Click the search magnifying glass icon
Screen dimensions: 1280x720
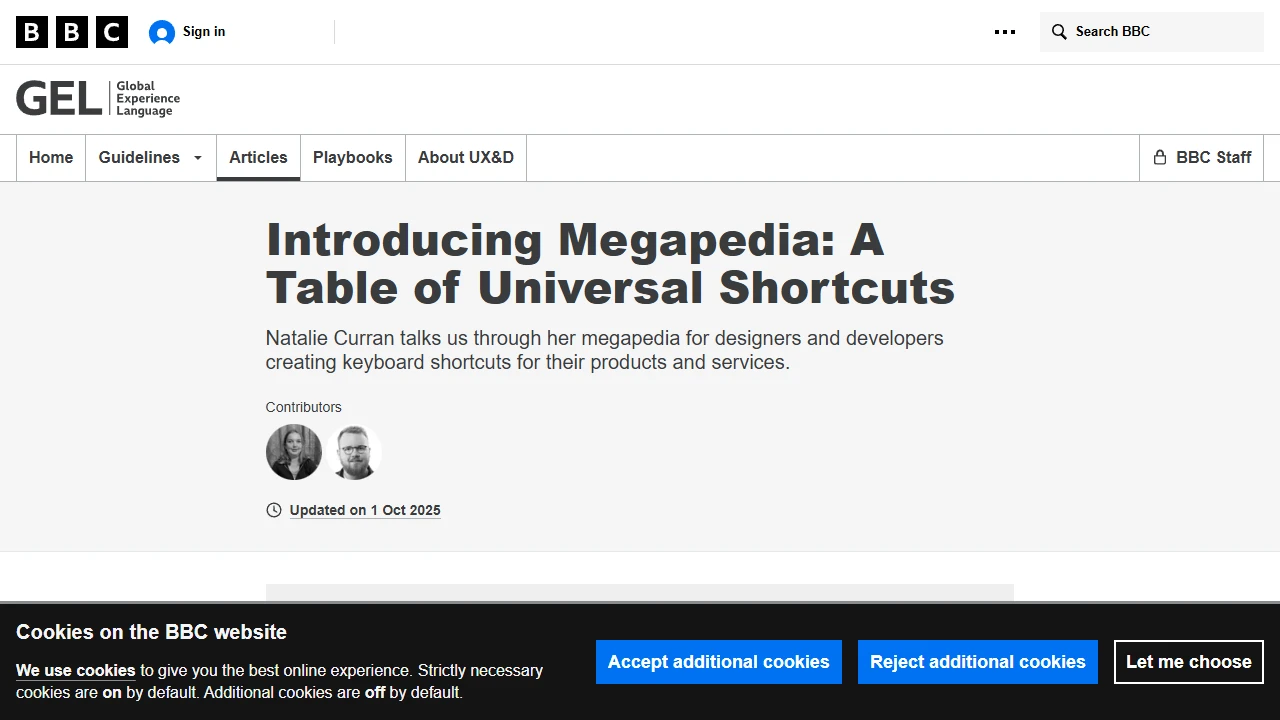[x=1058, y=31]
